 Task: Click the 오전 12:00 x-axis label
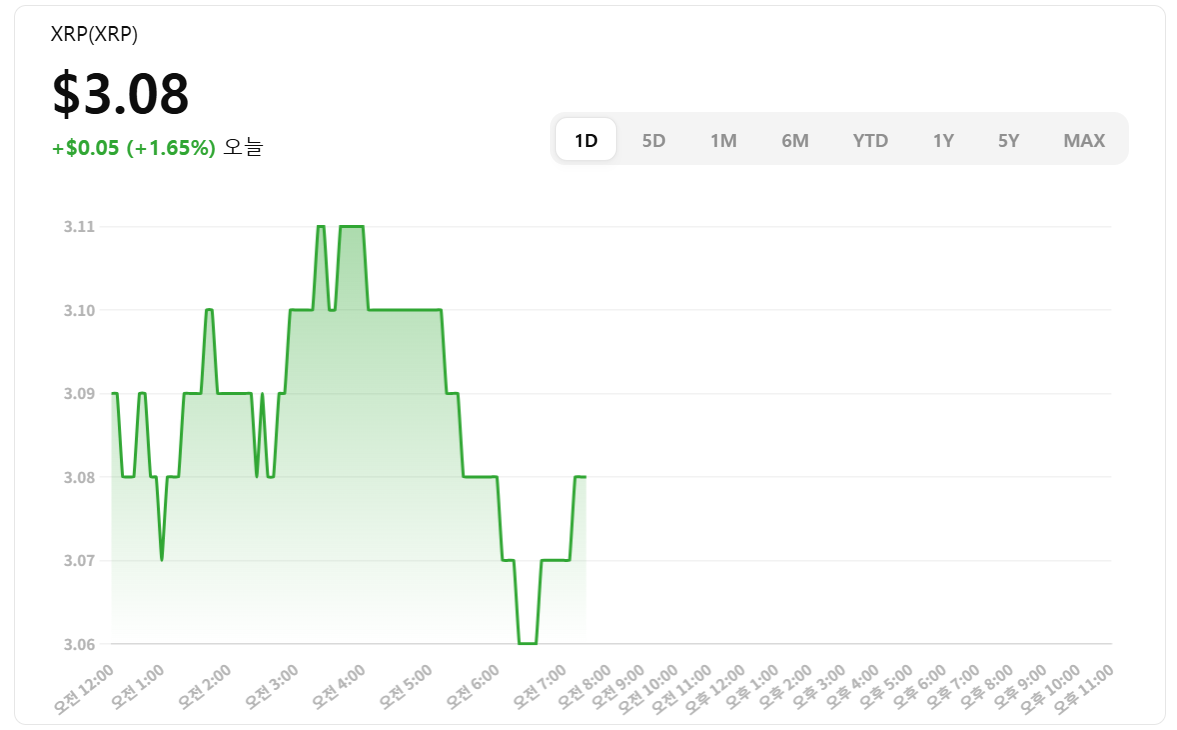click(x=83, y=688)
